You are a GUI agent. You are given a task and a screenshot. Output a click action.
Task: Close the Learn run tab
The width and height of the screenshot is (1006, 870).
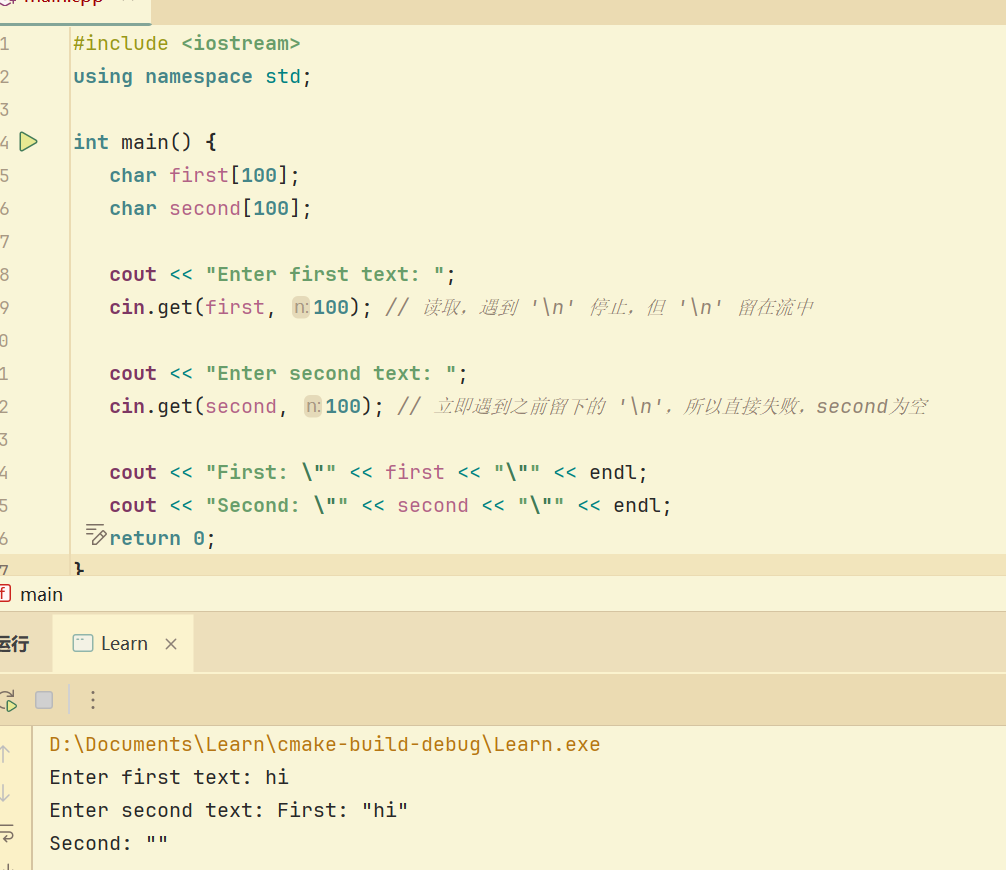[x=171, y=644]
